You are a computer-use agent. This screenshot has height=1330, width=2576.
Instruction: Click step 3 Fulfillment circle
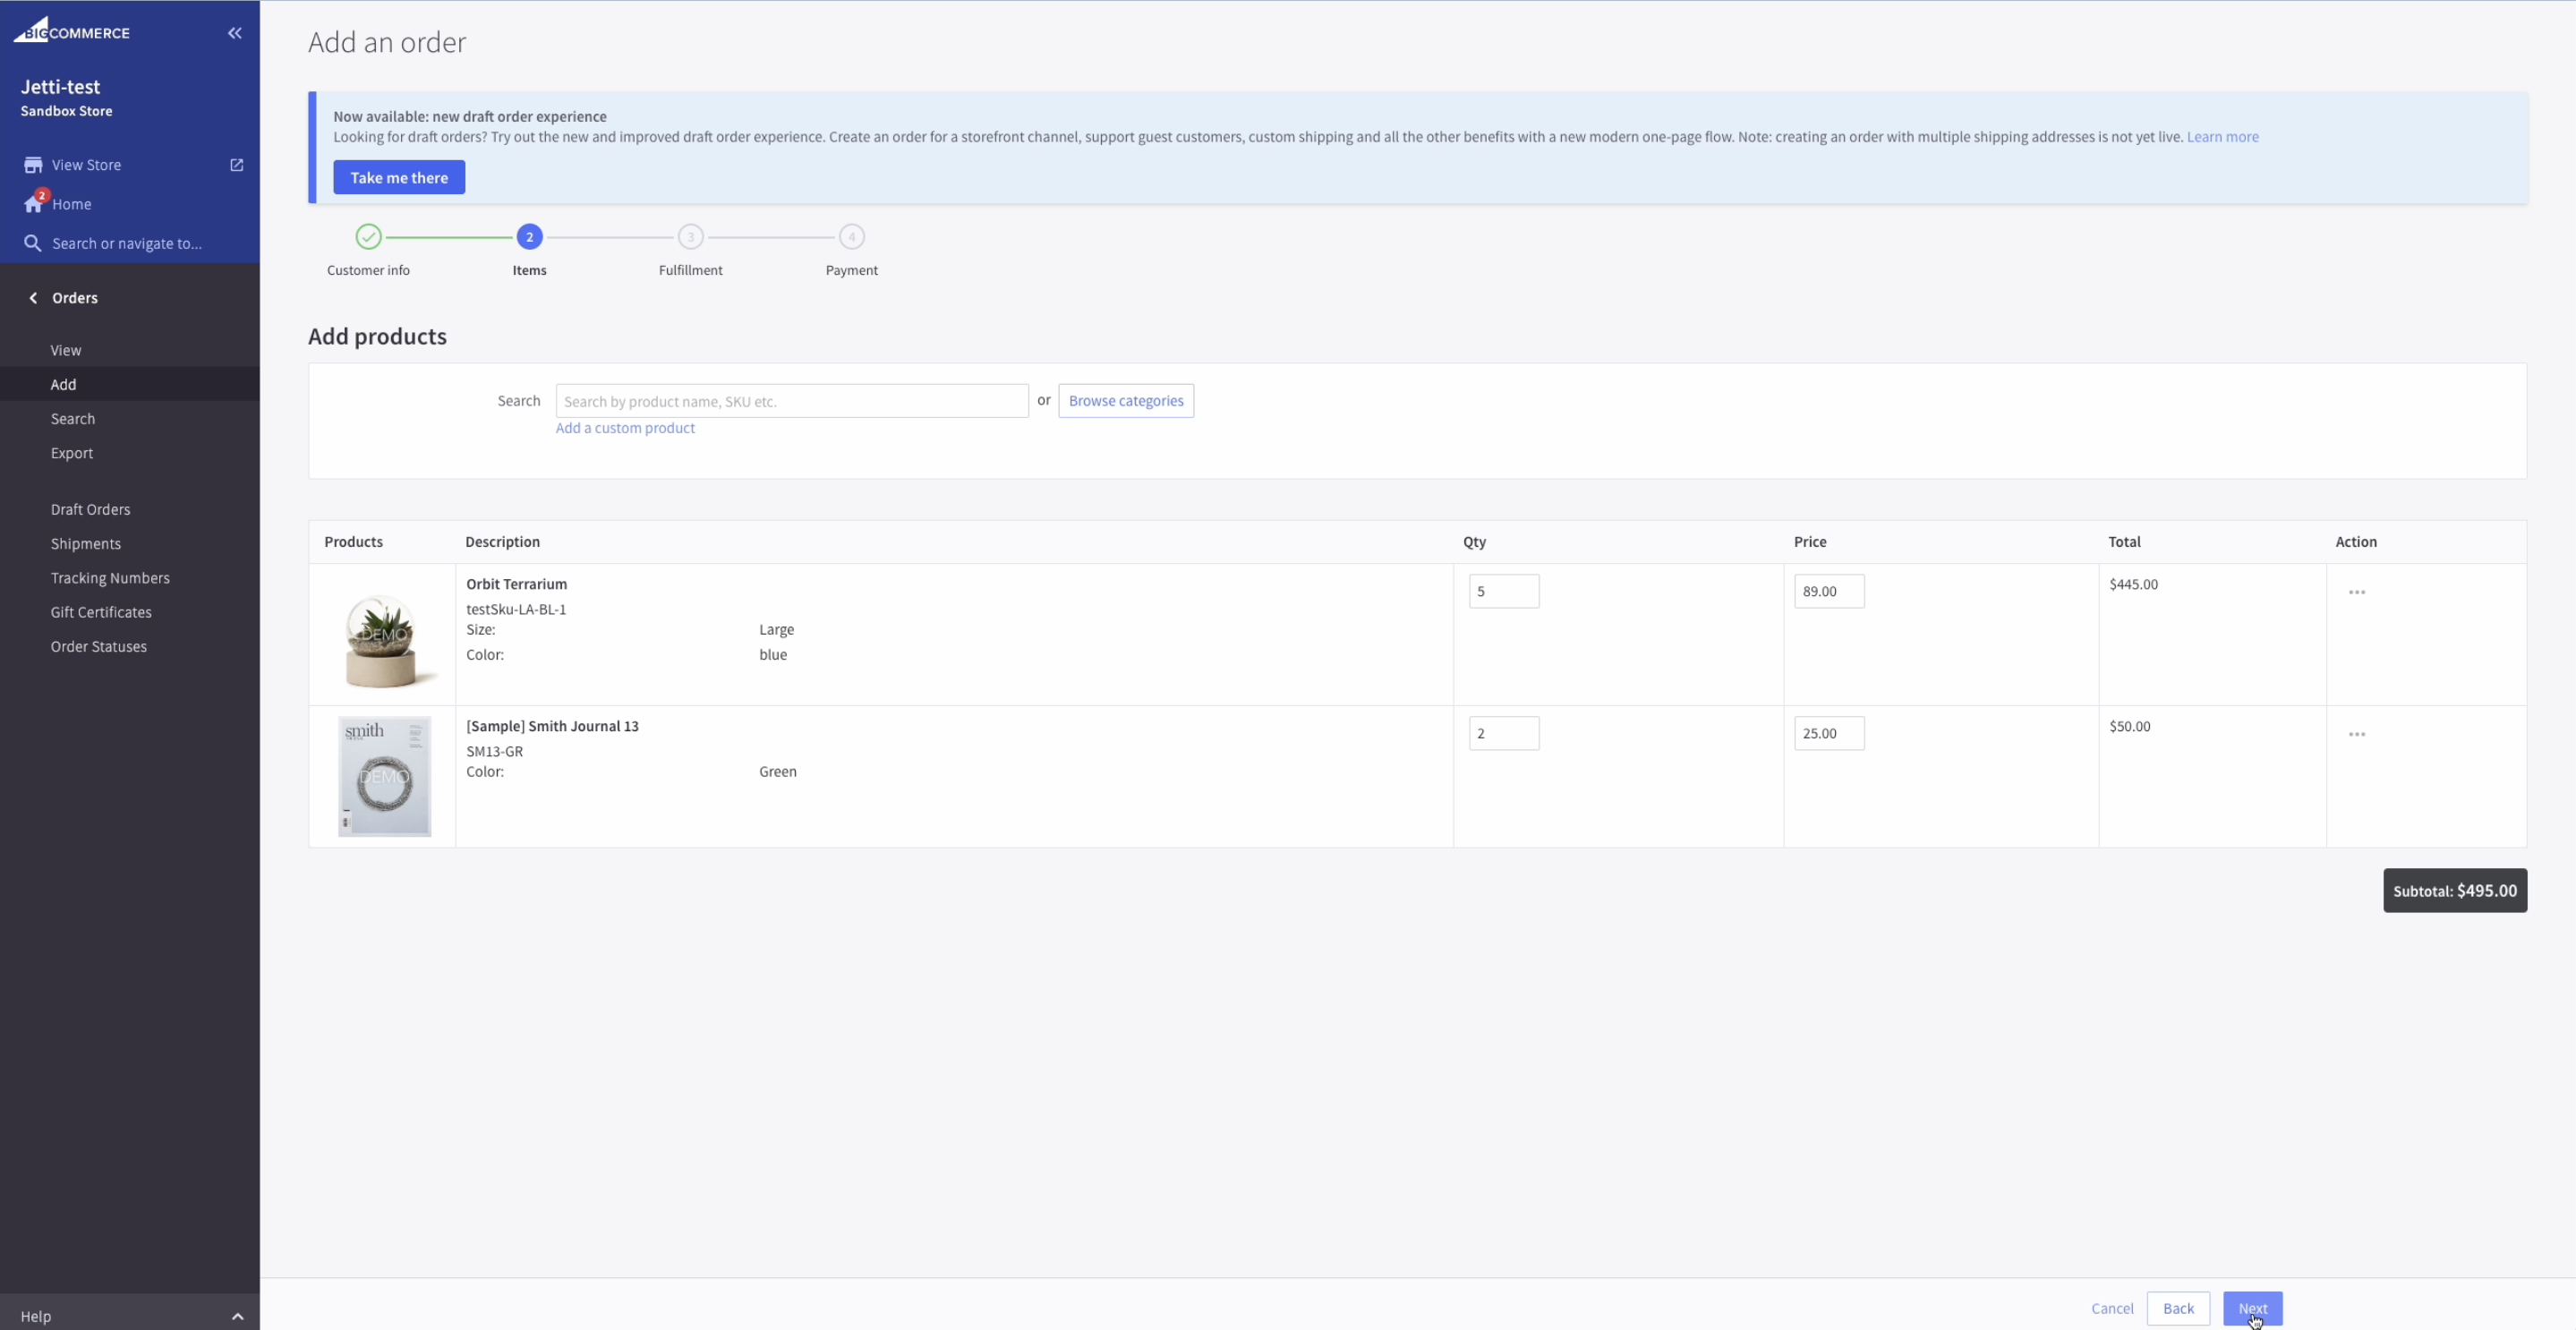pos(691,237)
